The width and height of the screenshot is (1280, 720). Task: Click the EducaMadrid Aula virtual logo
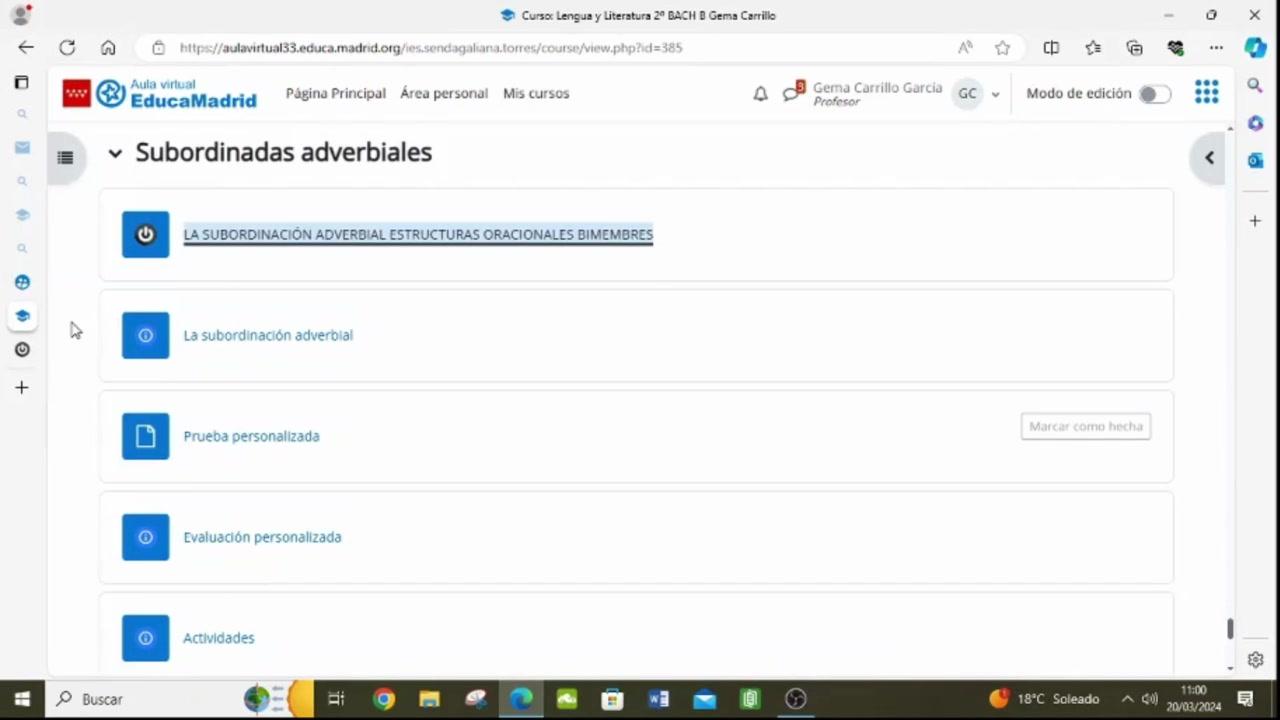(x=160, y=93)
